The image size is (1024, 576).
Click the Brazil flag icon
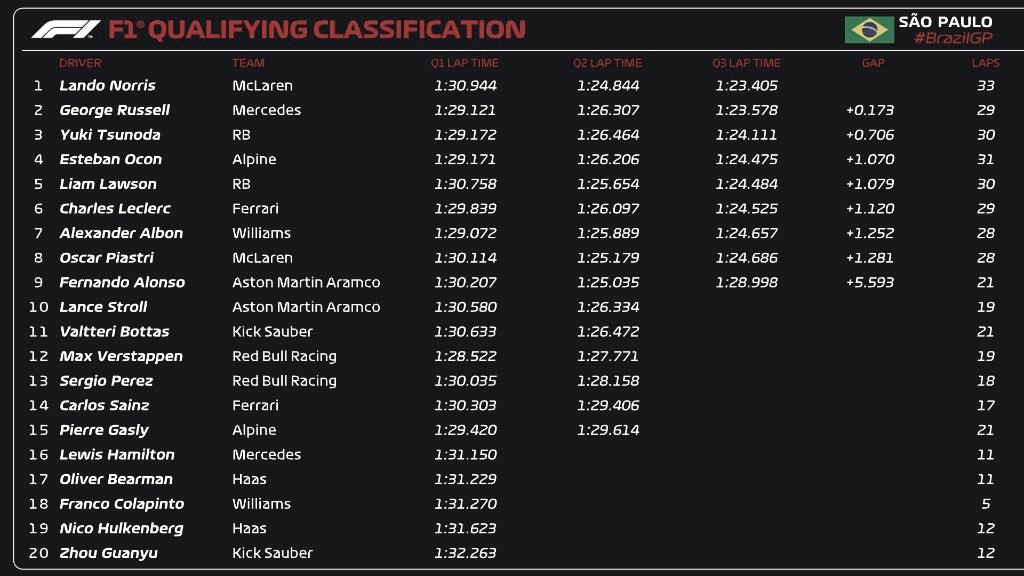point(869,30)
